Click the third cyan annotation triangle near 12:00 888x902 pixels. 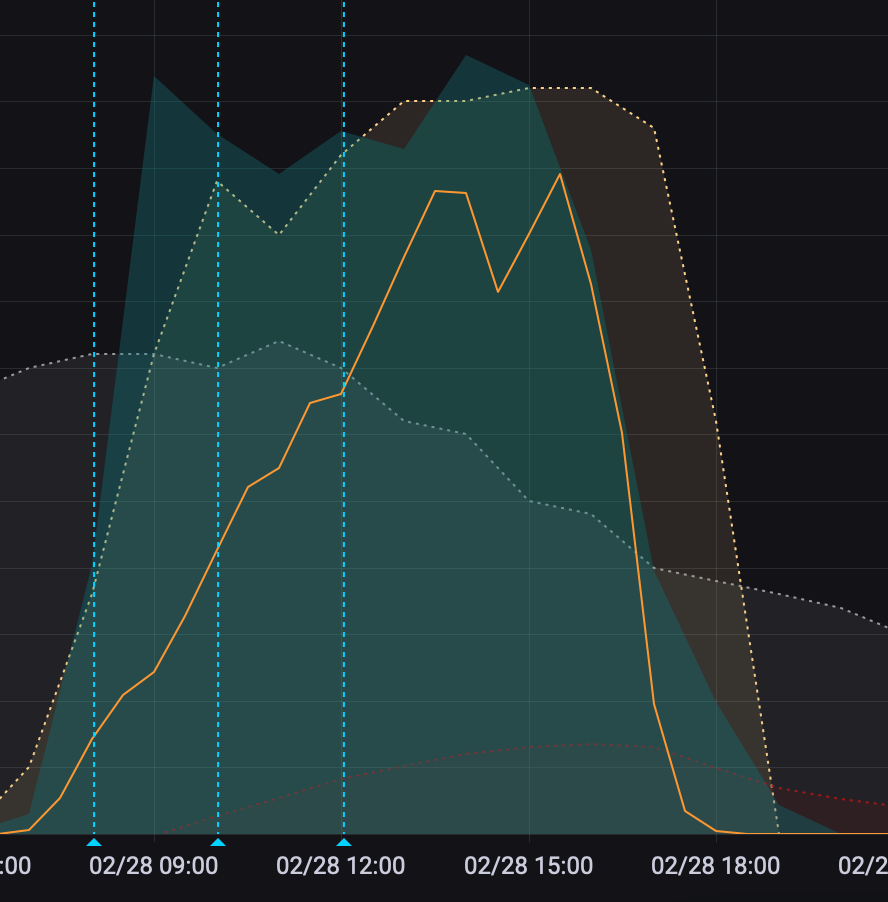coord(344,842)
